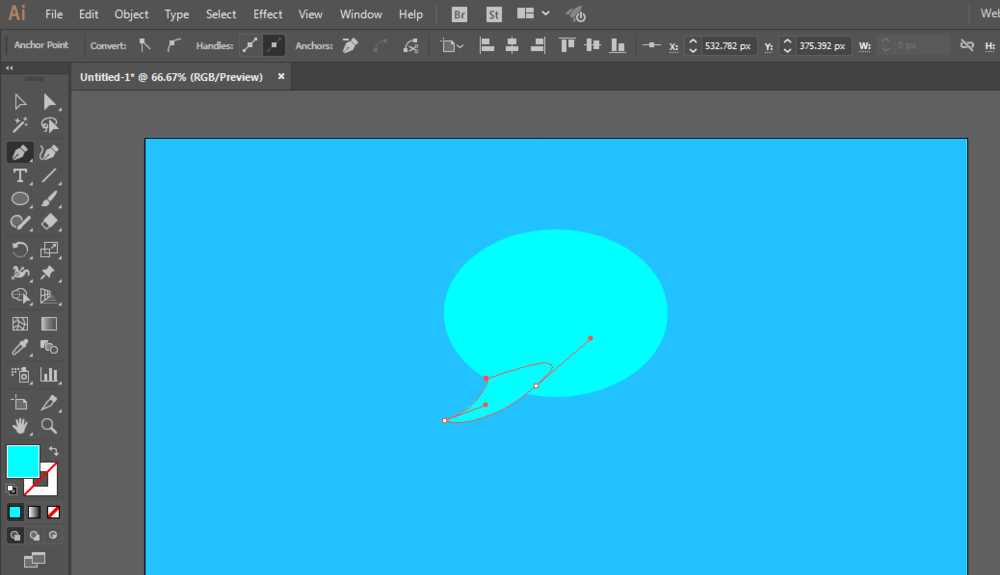
Task: Show handles for multiple selected anchors
Action: [x=250, y=45]
